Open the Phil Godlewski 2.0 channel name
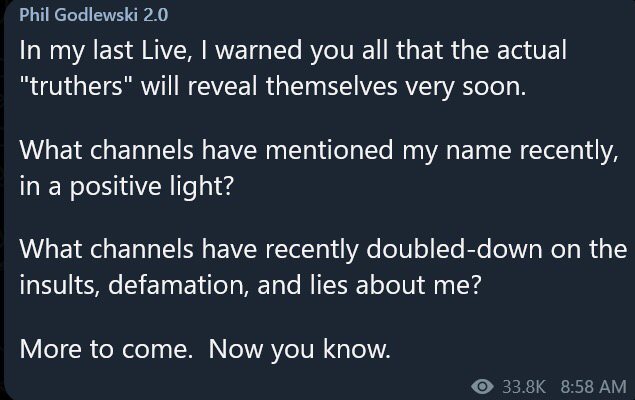Viewport: 635px width, 400px height. (94, 15)
